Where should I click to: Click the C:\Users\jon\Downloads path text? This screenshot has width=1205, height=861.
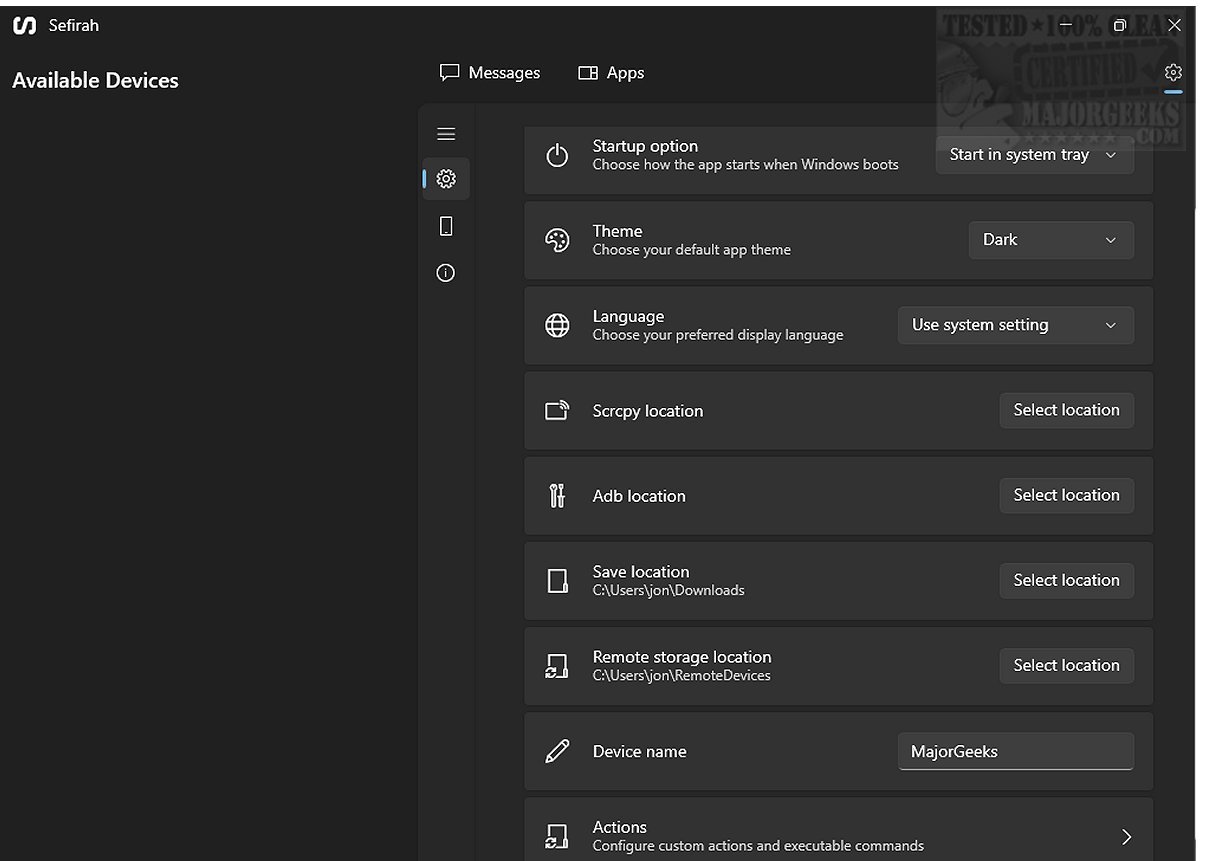pyautogui.click(x=668, y=590)
